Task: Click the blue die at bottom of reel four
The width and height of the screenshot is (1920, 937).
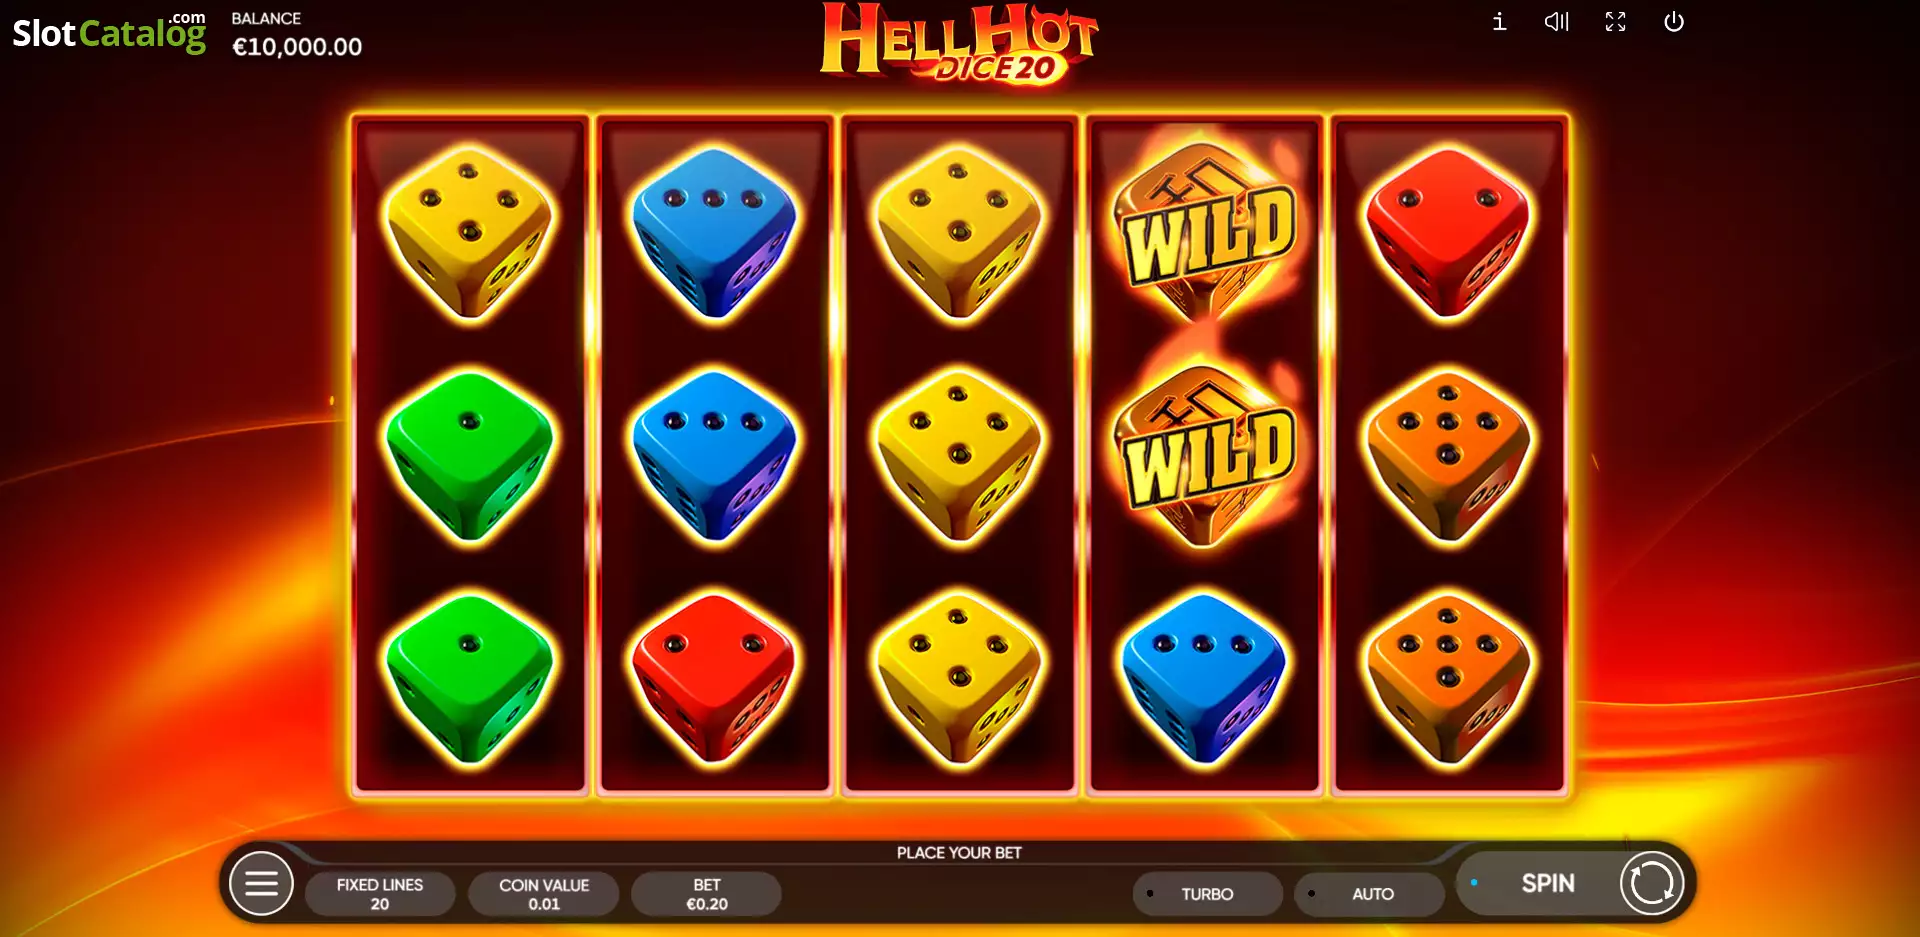Action: click(x=1204, y=679)
